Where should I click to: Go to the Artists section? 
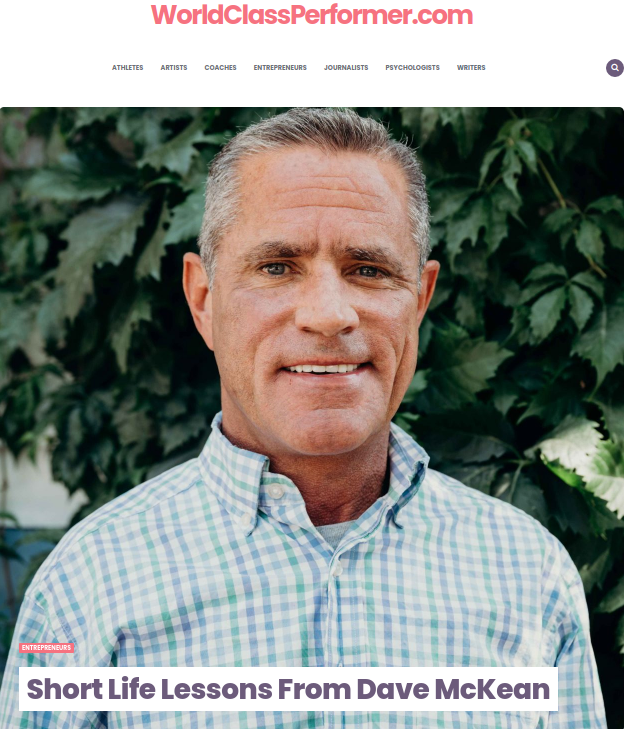tap(174, 67)
